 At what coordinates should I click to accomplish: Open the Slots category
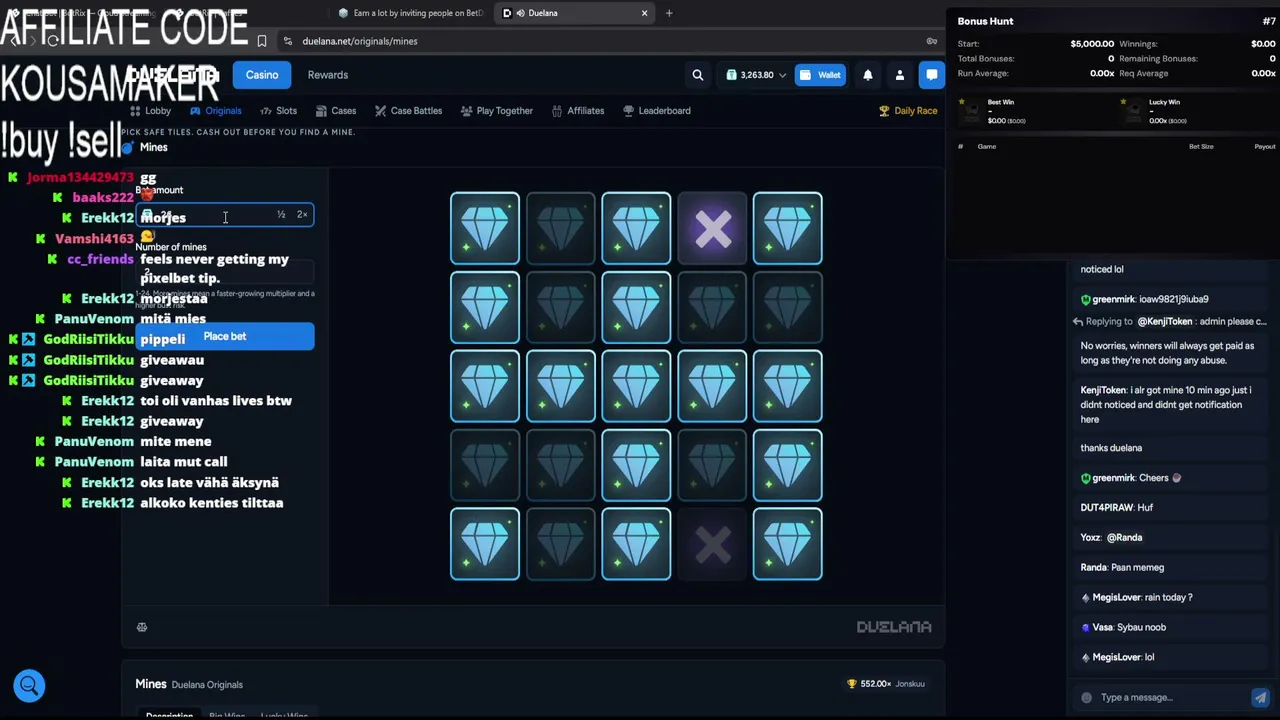click(x=279, y=111)
